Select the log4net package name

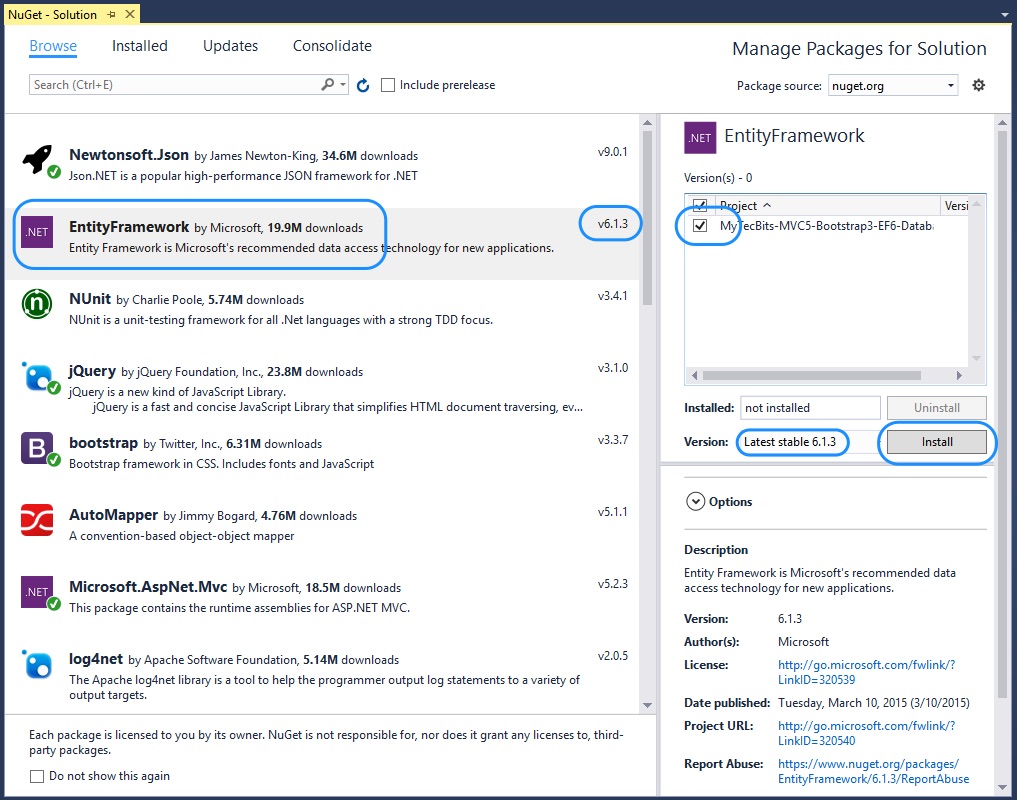(95, 659)
